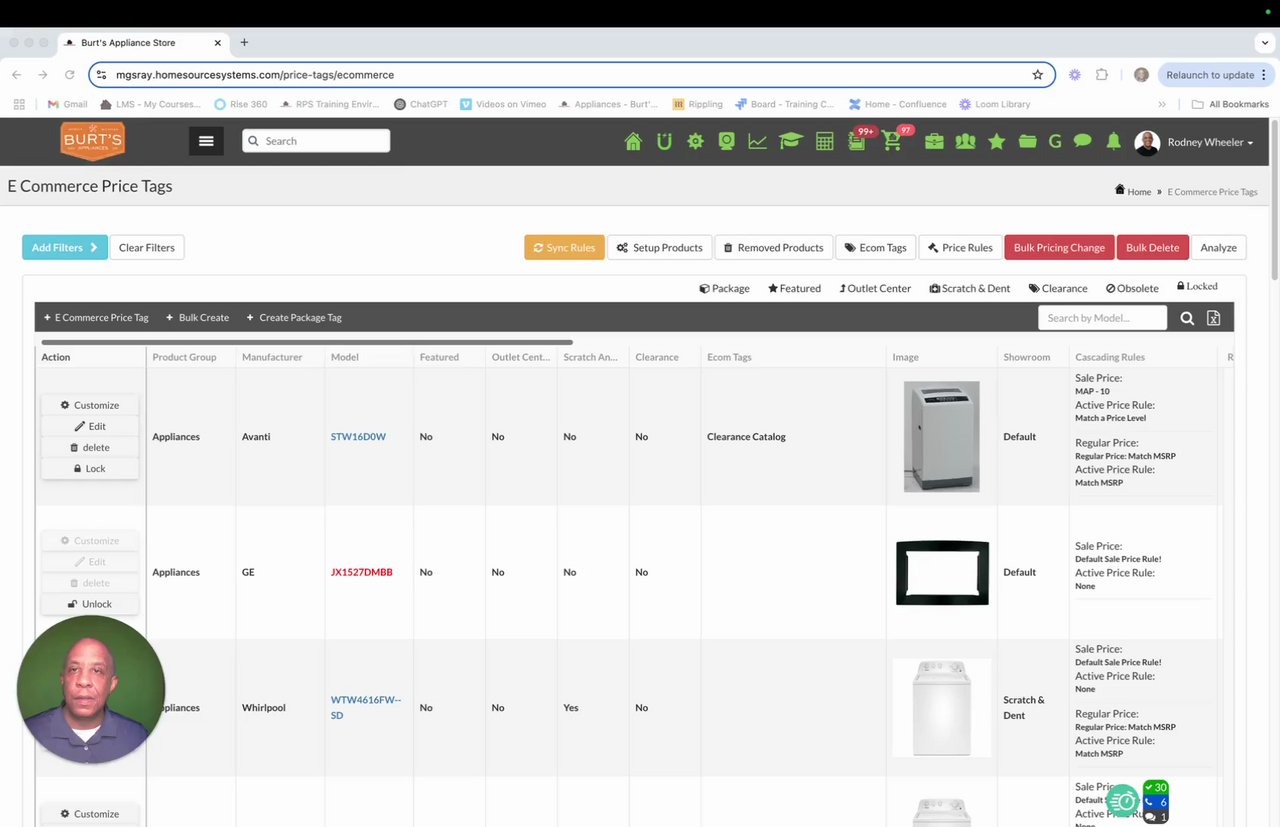This screenshot has width=1280, height=827.
Task: Open the green gear settings icon
Action: pyautogui.click(x=695, y=142)
